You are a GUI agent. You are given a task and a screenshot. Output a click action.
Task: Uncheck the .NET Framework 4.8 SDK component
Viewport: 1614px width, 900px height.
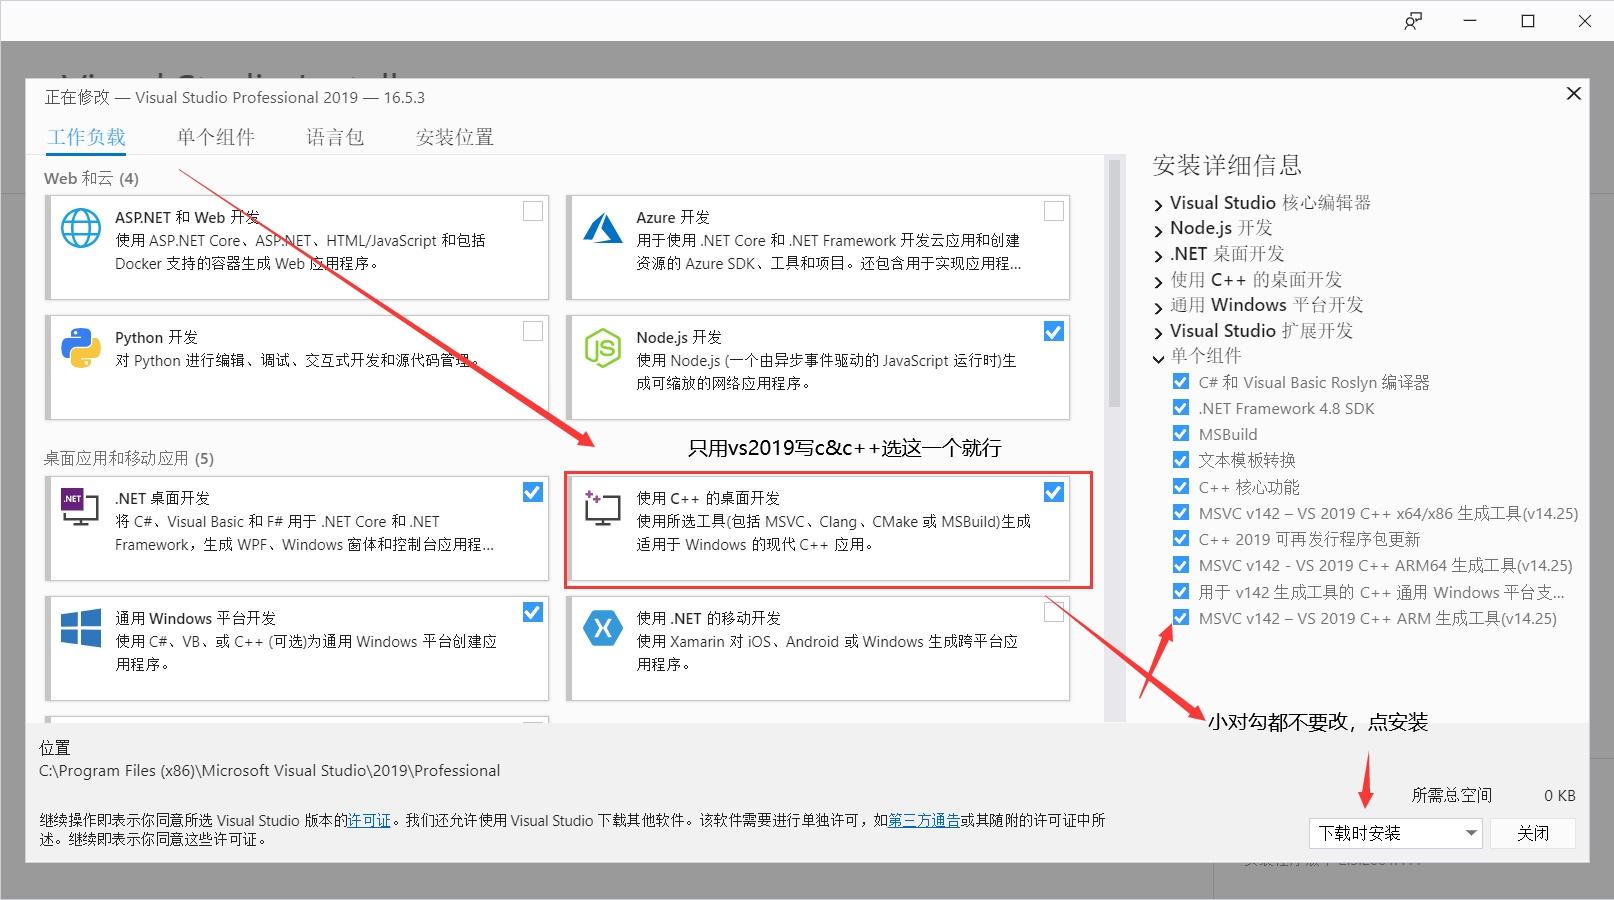[x=1181, y=408]
